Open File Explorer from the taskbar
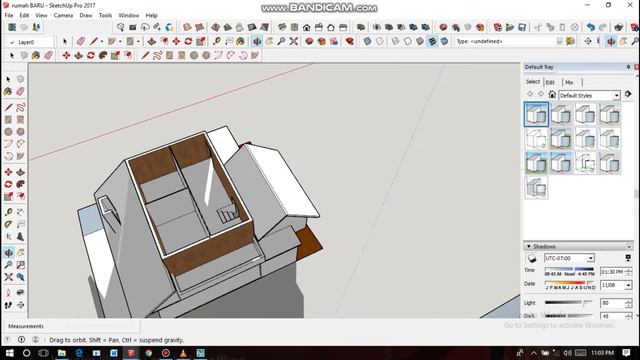Screen dimensions: 640x360 point(62,353)
